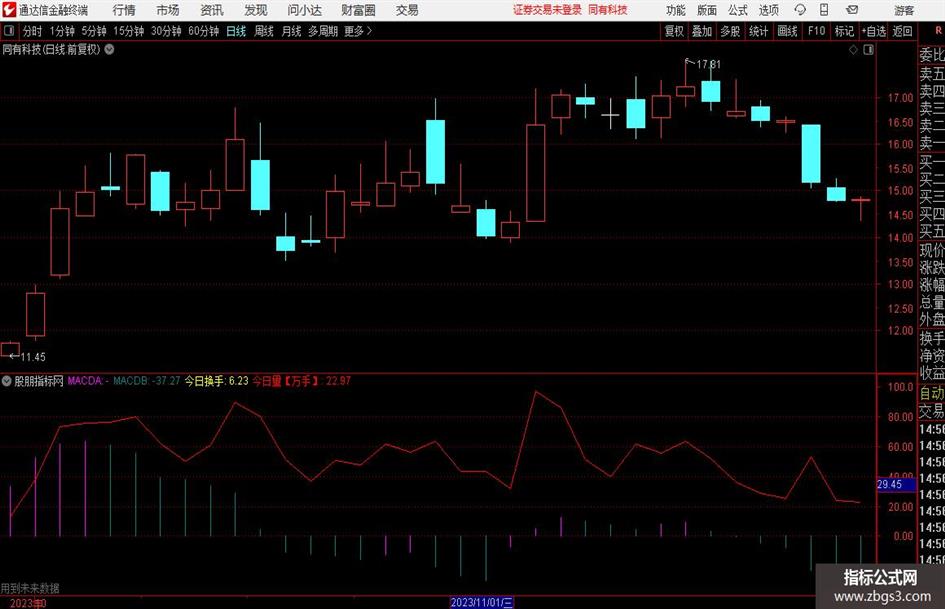Click the diamond icon at the chart's top right
Viewport: 945px width, 609px height.
(853, 50)
